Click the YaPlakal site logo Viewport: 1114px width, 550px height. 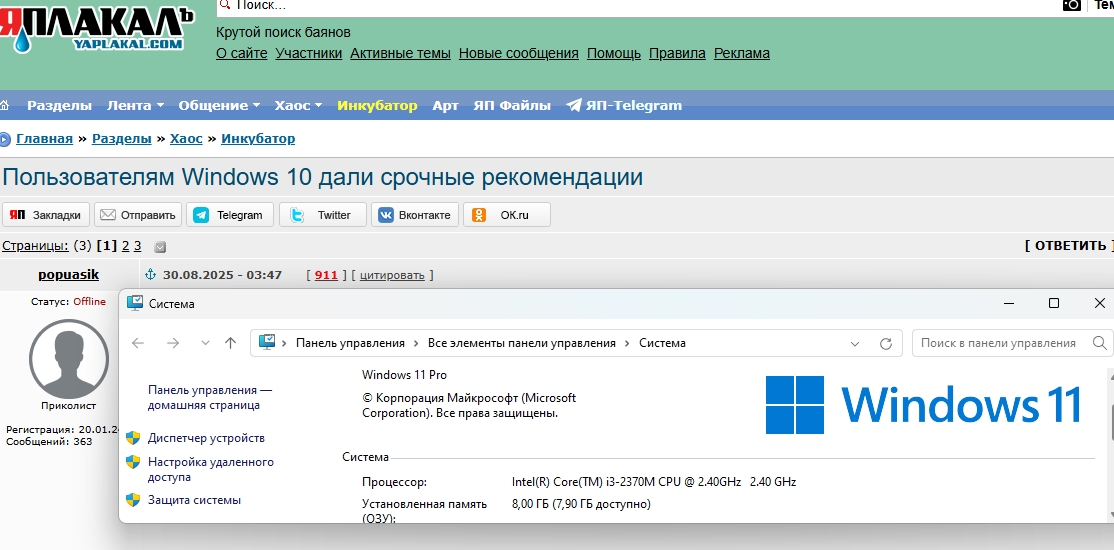coord(96,28)
